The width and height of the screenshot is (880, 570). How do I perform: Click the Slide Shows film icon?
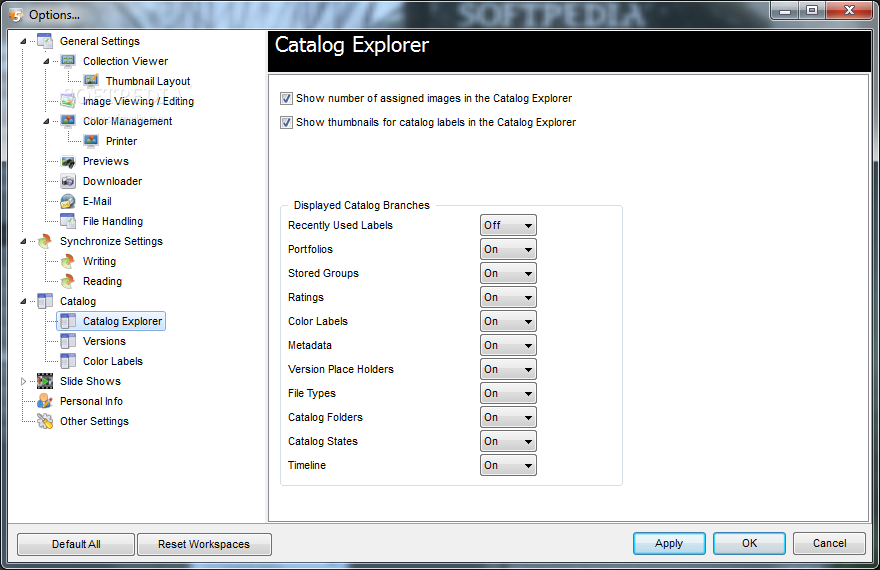coord(45,381)
